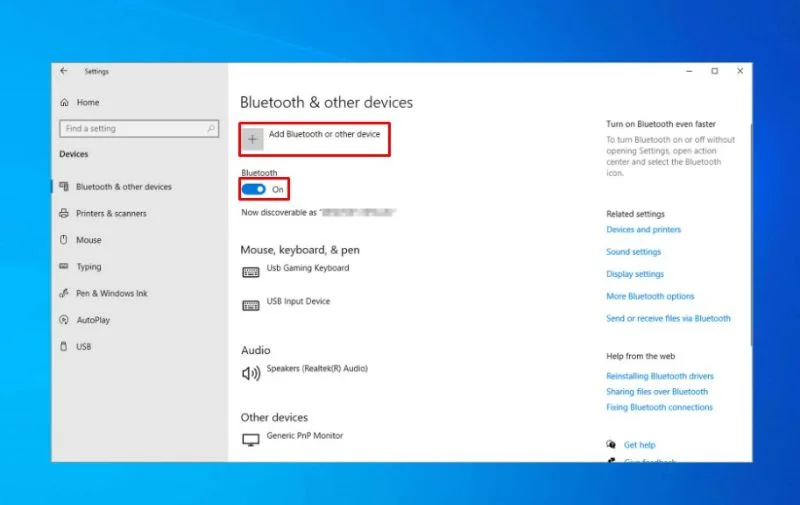Click the monitor icon under Other devices
Image resolution: width=800 pixels, height=505 pixels.
coord(251,440)
